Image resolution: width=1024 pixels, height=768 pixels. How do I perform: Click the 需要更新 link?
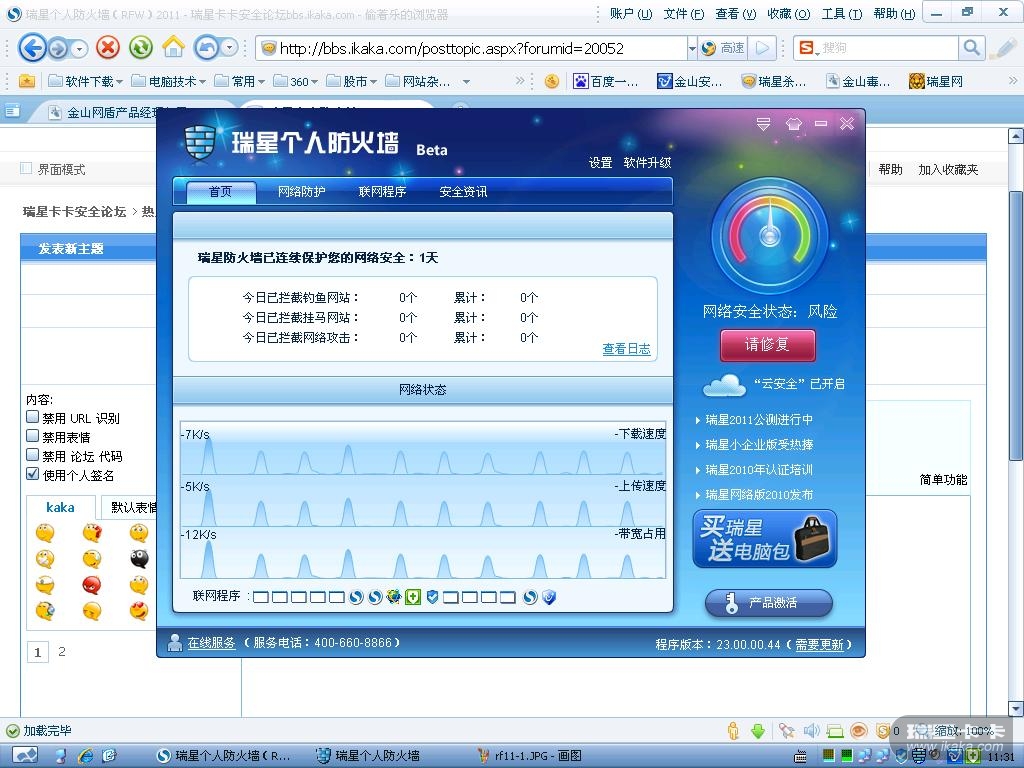point(819,645)
